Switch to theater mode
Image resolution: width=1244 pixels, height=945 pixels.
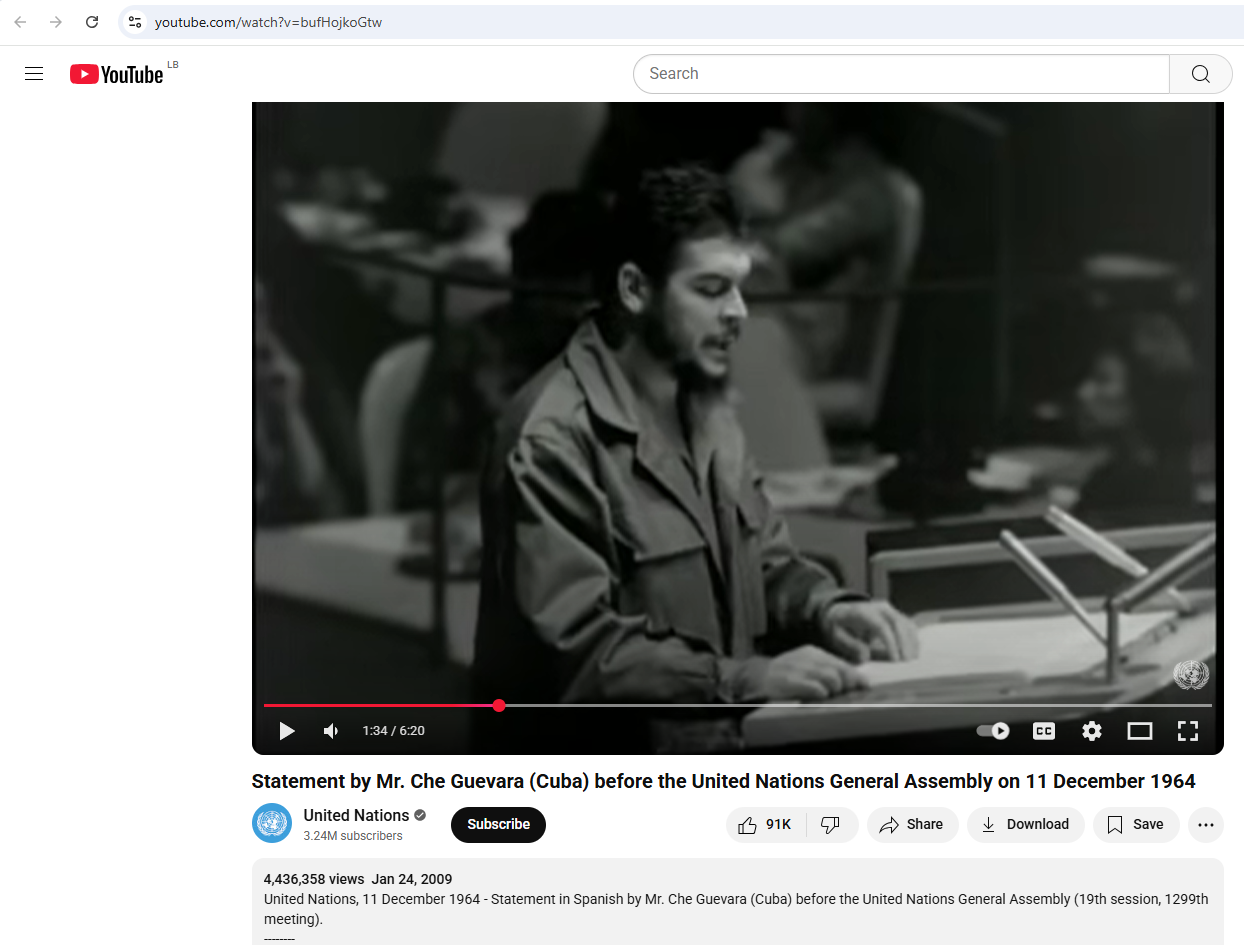click(1139, 731)
